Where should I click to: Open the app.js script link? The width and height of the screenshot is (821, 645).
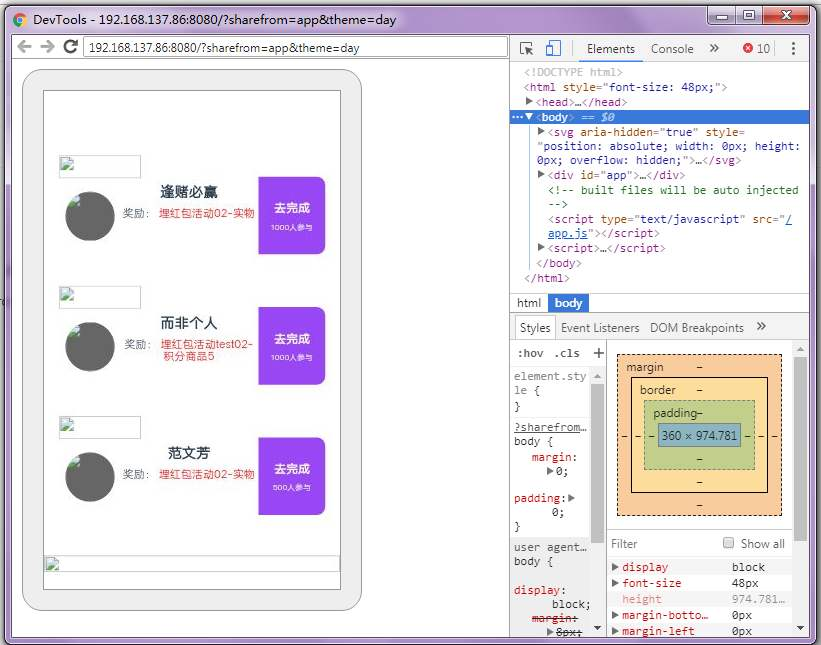pyautogui.click(x=568, y=233)
